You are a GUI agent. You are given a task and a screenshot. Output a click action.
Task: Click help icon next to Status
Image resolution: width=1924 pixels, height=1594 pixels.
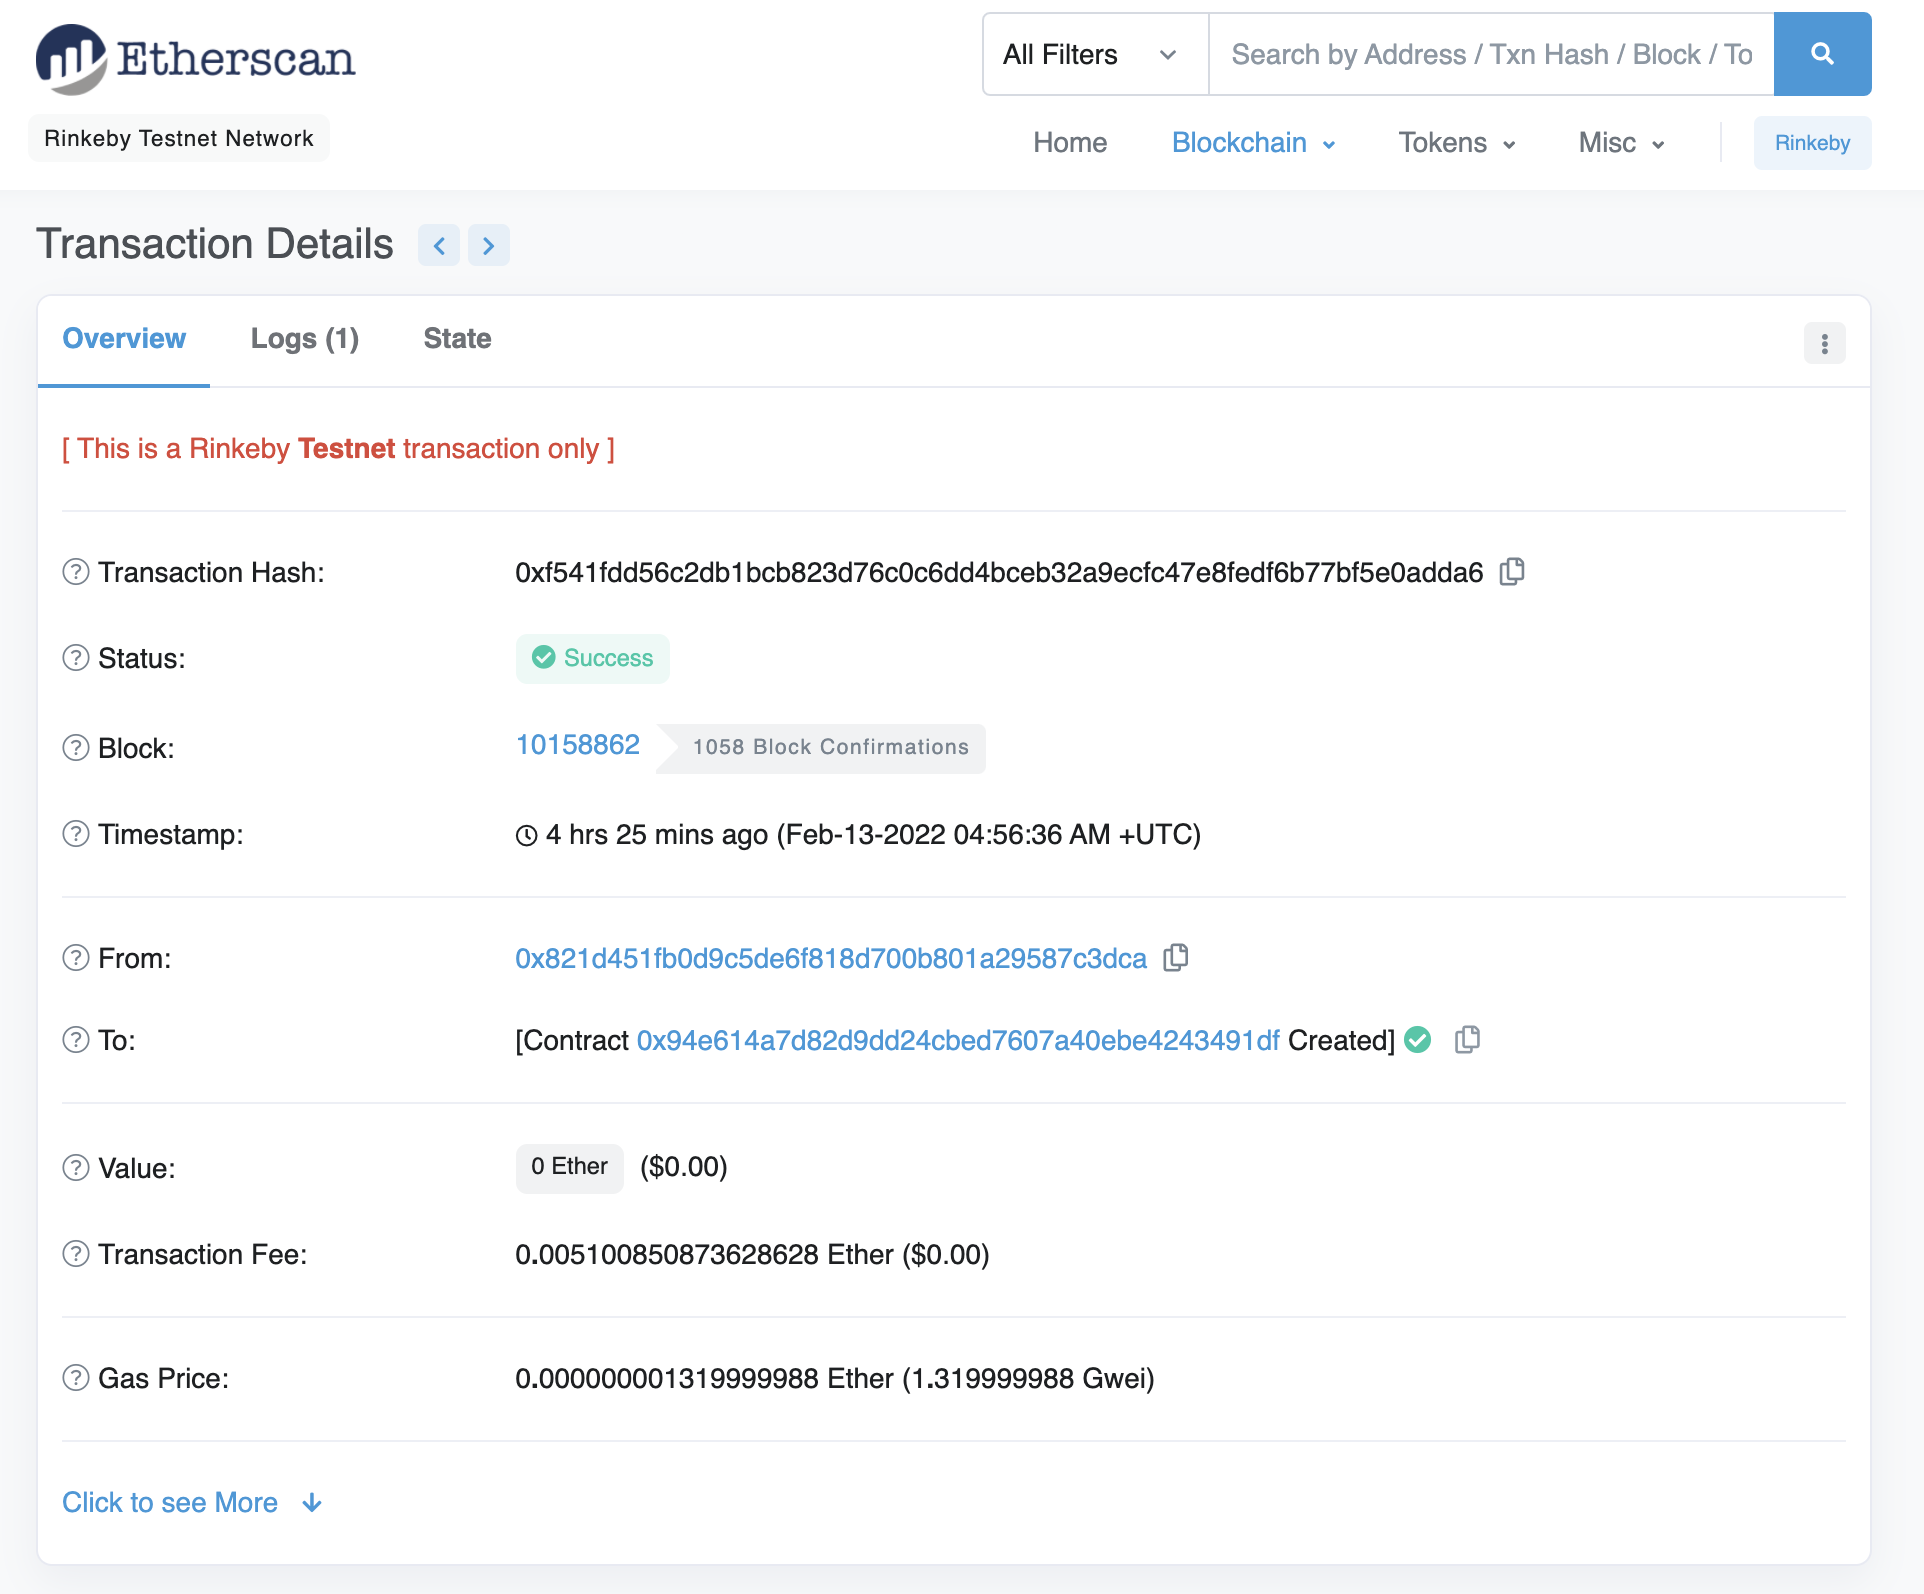[x=76, y=658]
